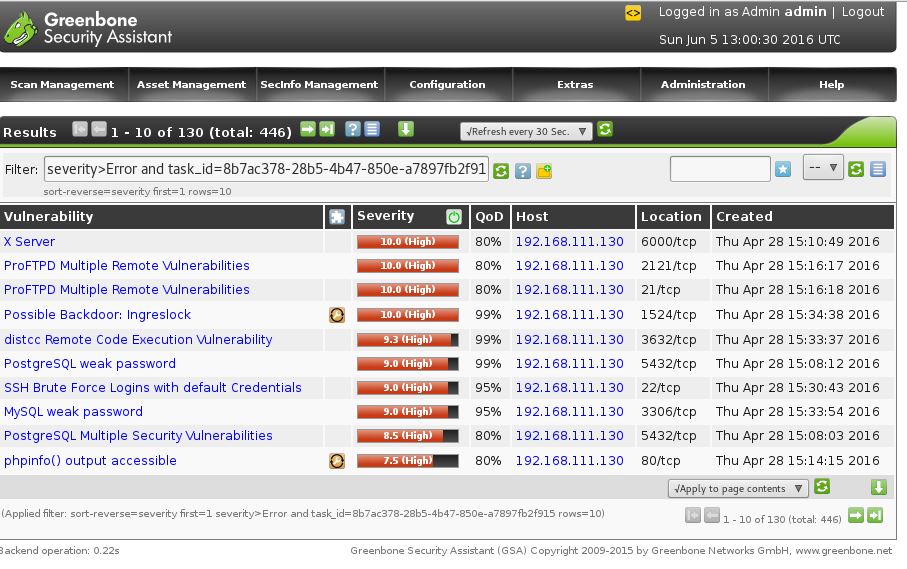Open the Refresh every 30 Sec. dropdown

pos(526,132)
